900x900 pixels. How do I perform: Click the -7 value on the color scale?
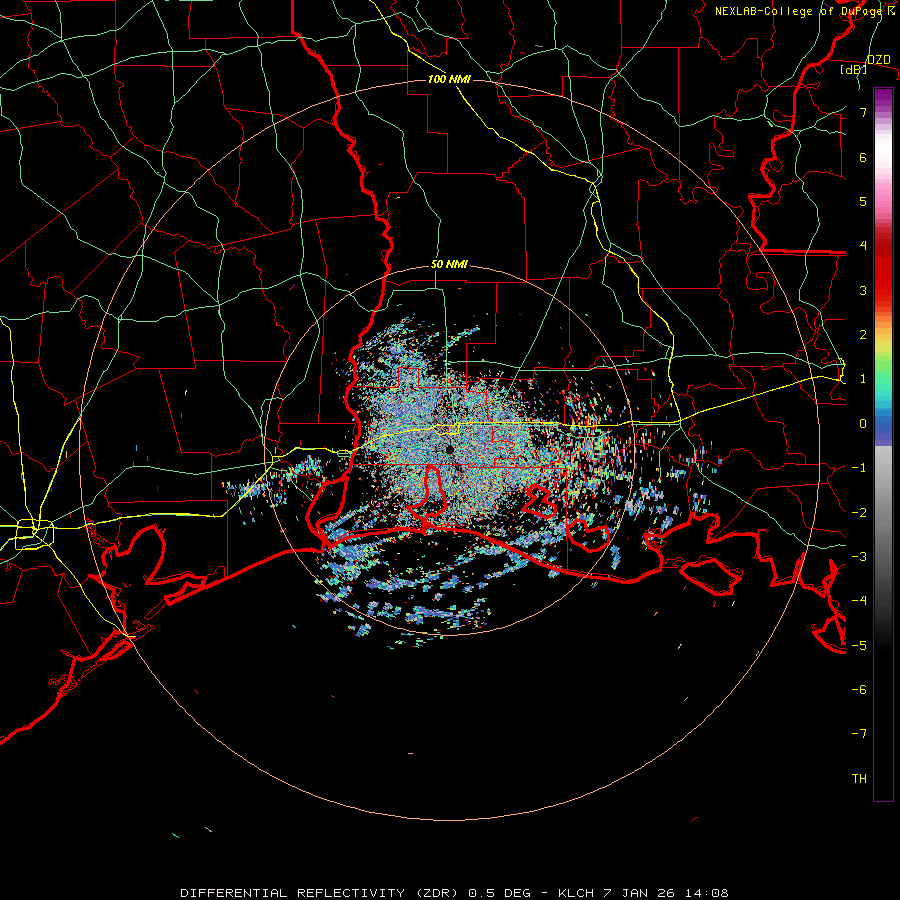point(859,734)
